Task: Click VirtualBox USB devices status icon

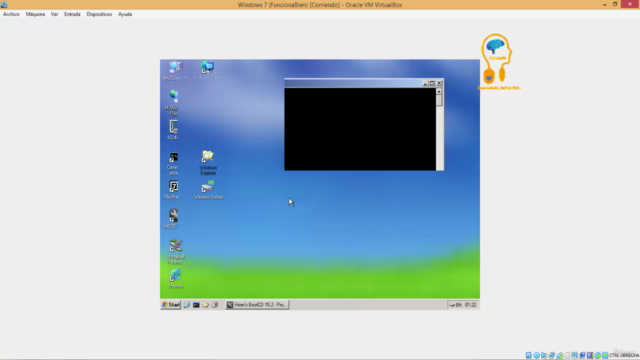Action: [560, 355]
